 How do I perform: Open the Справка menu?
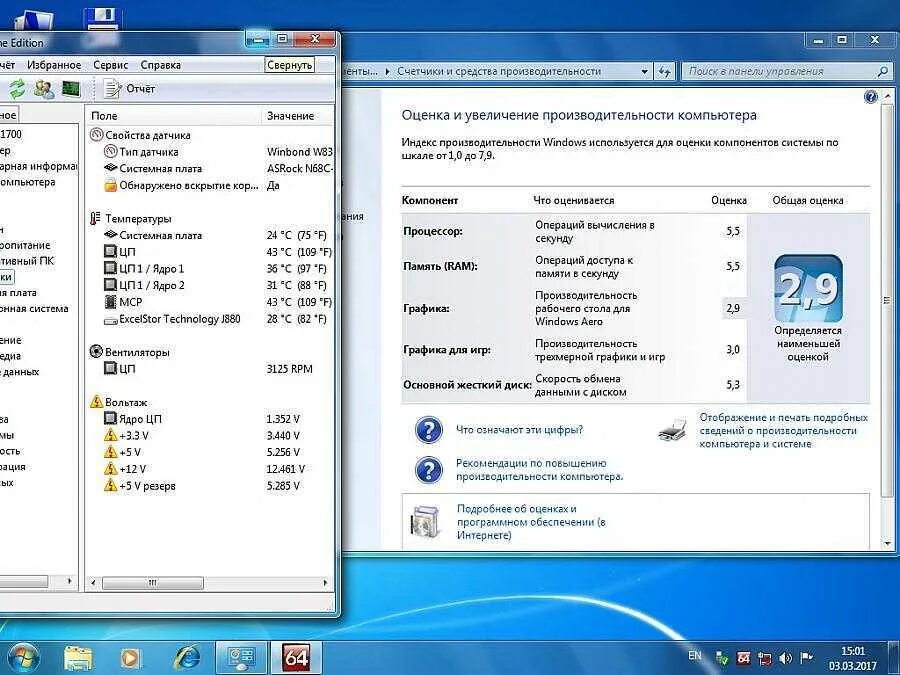(161, 65)
